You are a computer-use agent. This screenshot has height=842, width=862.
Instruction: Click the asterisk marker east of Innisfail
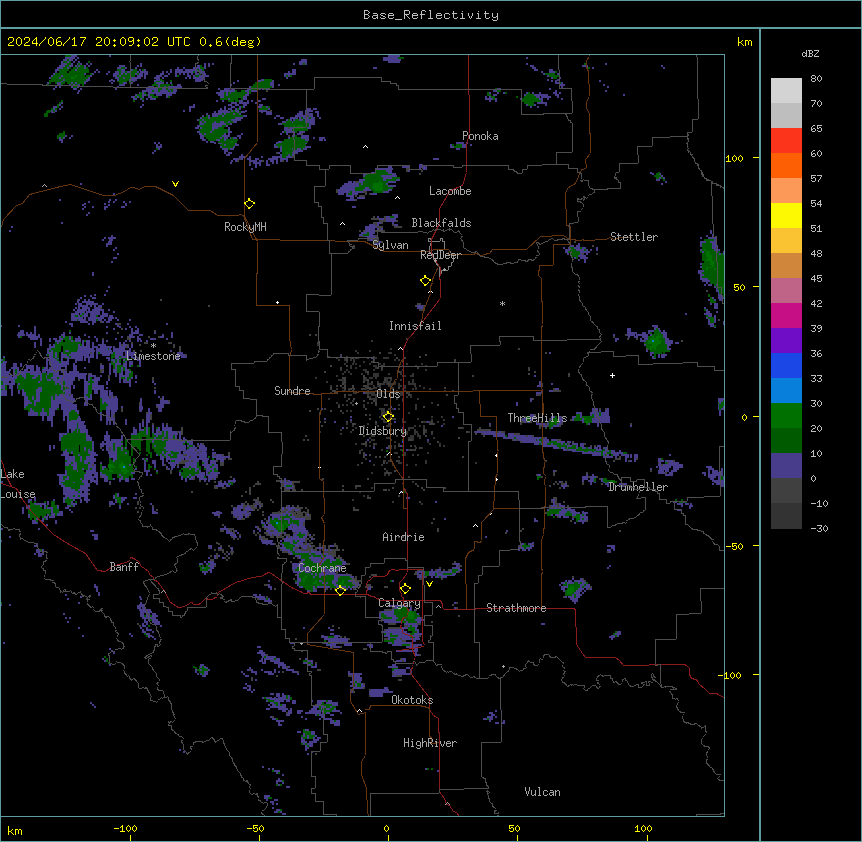(x=502, y=303)
